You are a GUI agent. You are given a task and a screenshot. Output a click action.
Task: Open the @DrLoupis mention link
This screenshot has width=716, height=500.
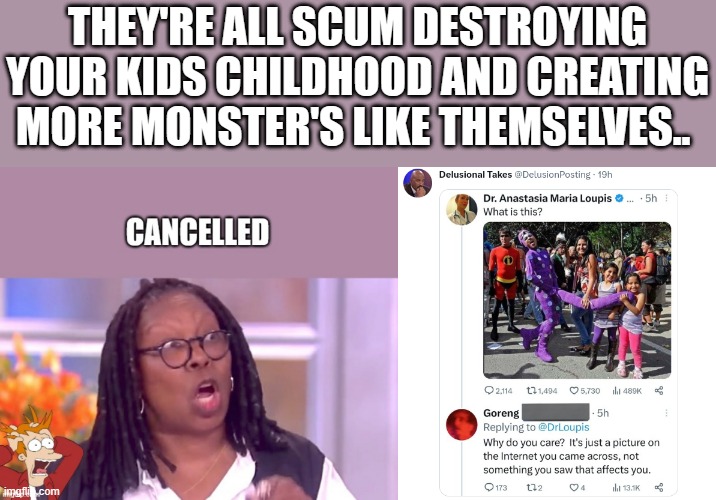coord(563,427)
